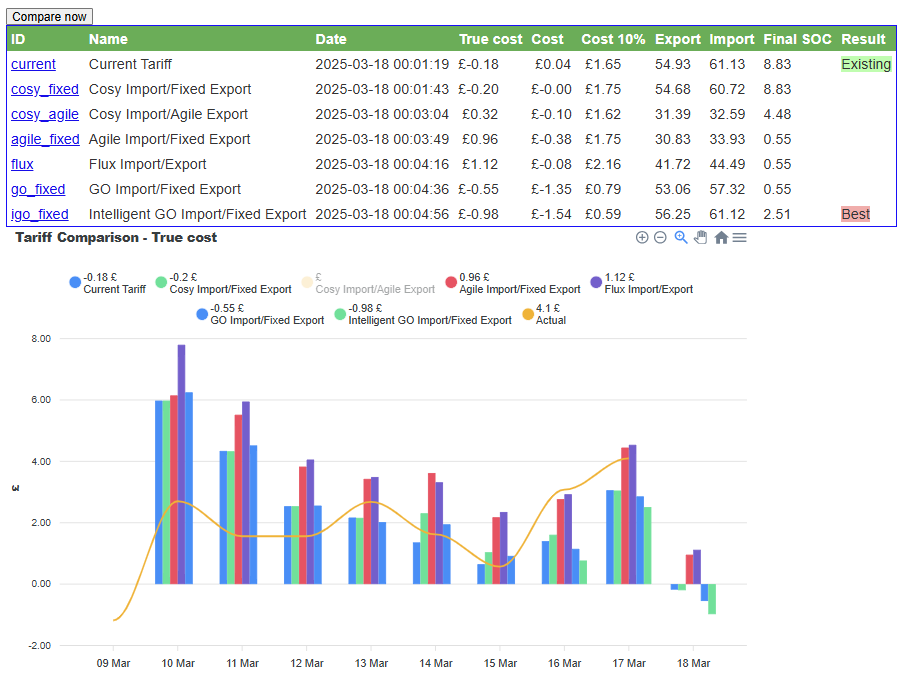
Task: Click the Cost 10% column header
Action: [613, 39]
